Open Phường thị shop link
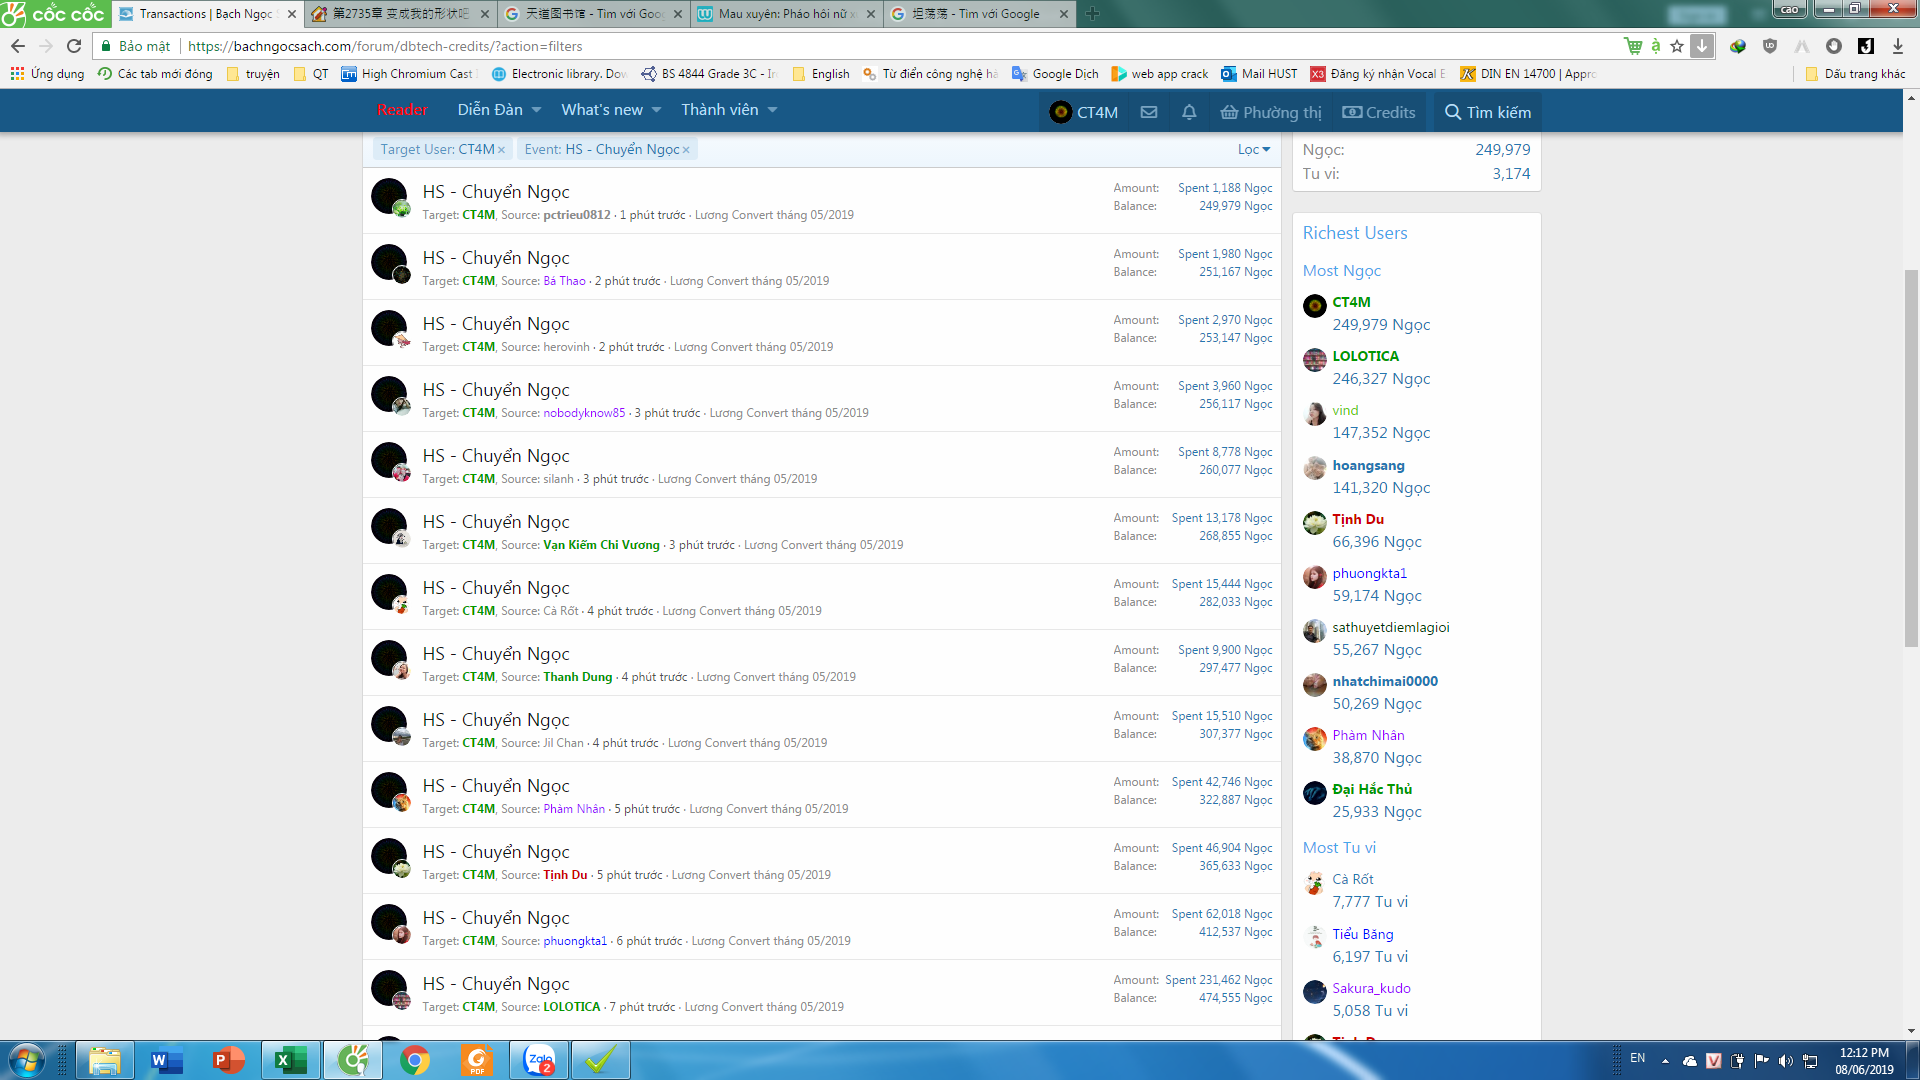Screen dimensions: 1920x1080 pos(1271,112)
